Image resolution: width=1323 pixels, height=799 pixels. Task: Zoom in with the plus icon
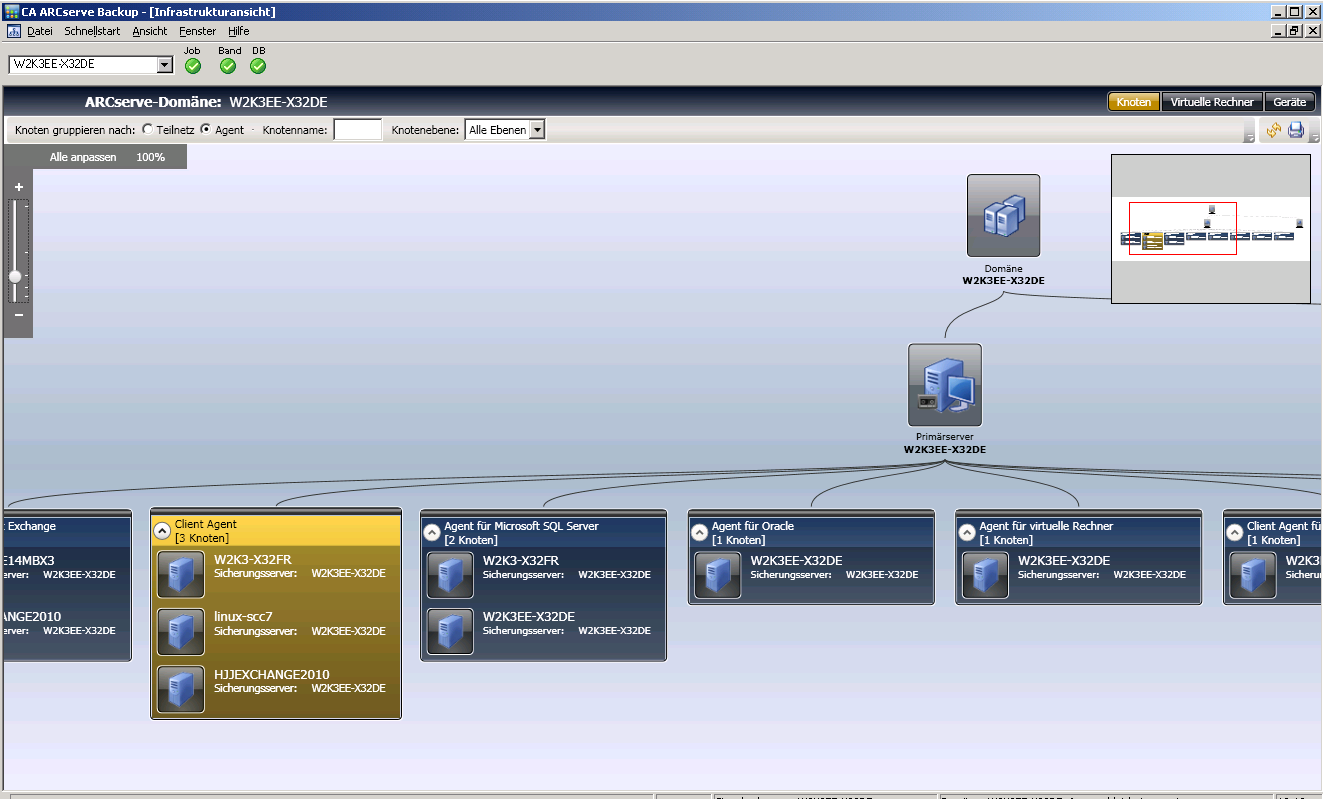[x=18, y=187]
